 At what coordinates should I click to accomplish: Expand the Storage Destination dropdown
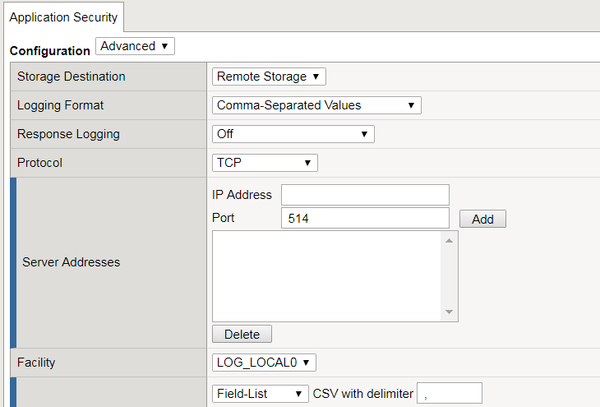269,76
